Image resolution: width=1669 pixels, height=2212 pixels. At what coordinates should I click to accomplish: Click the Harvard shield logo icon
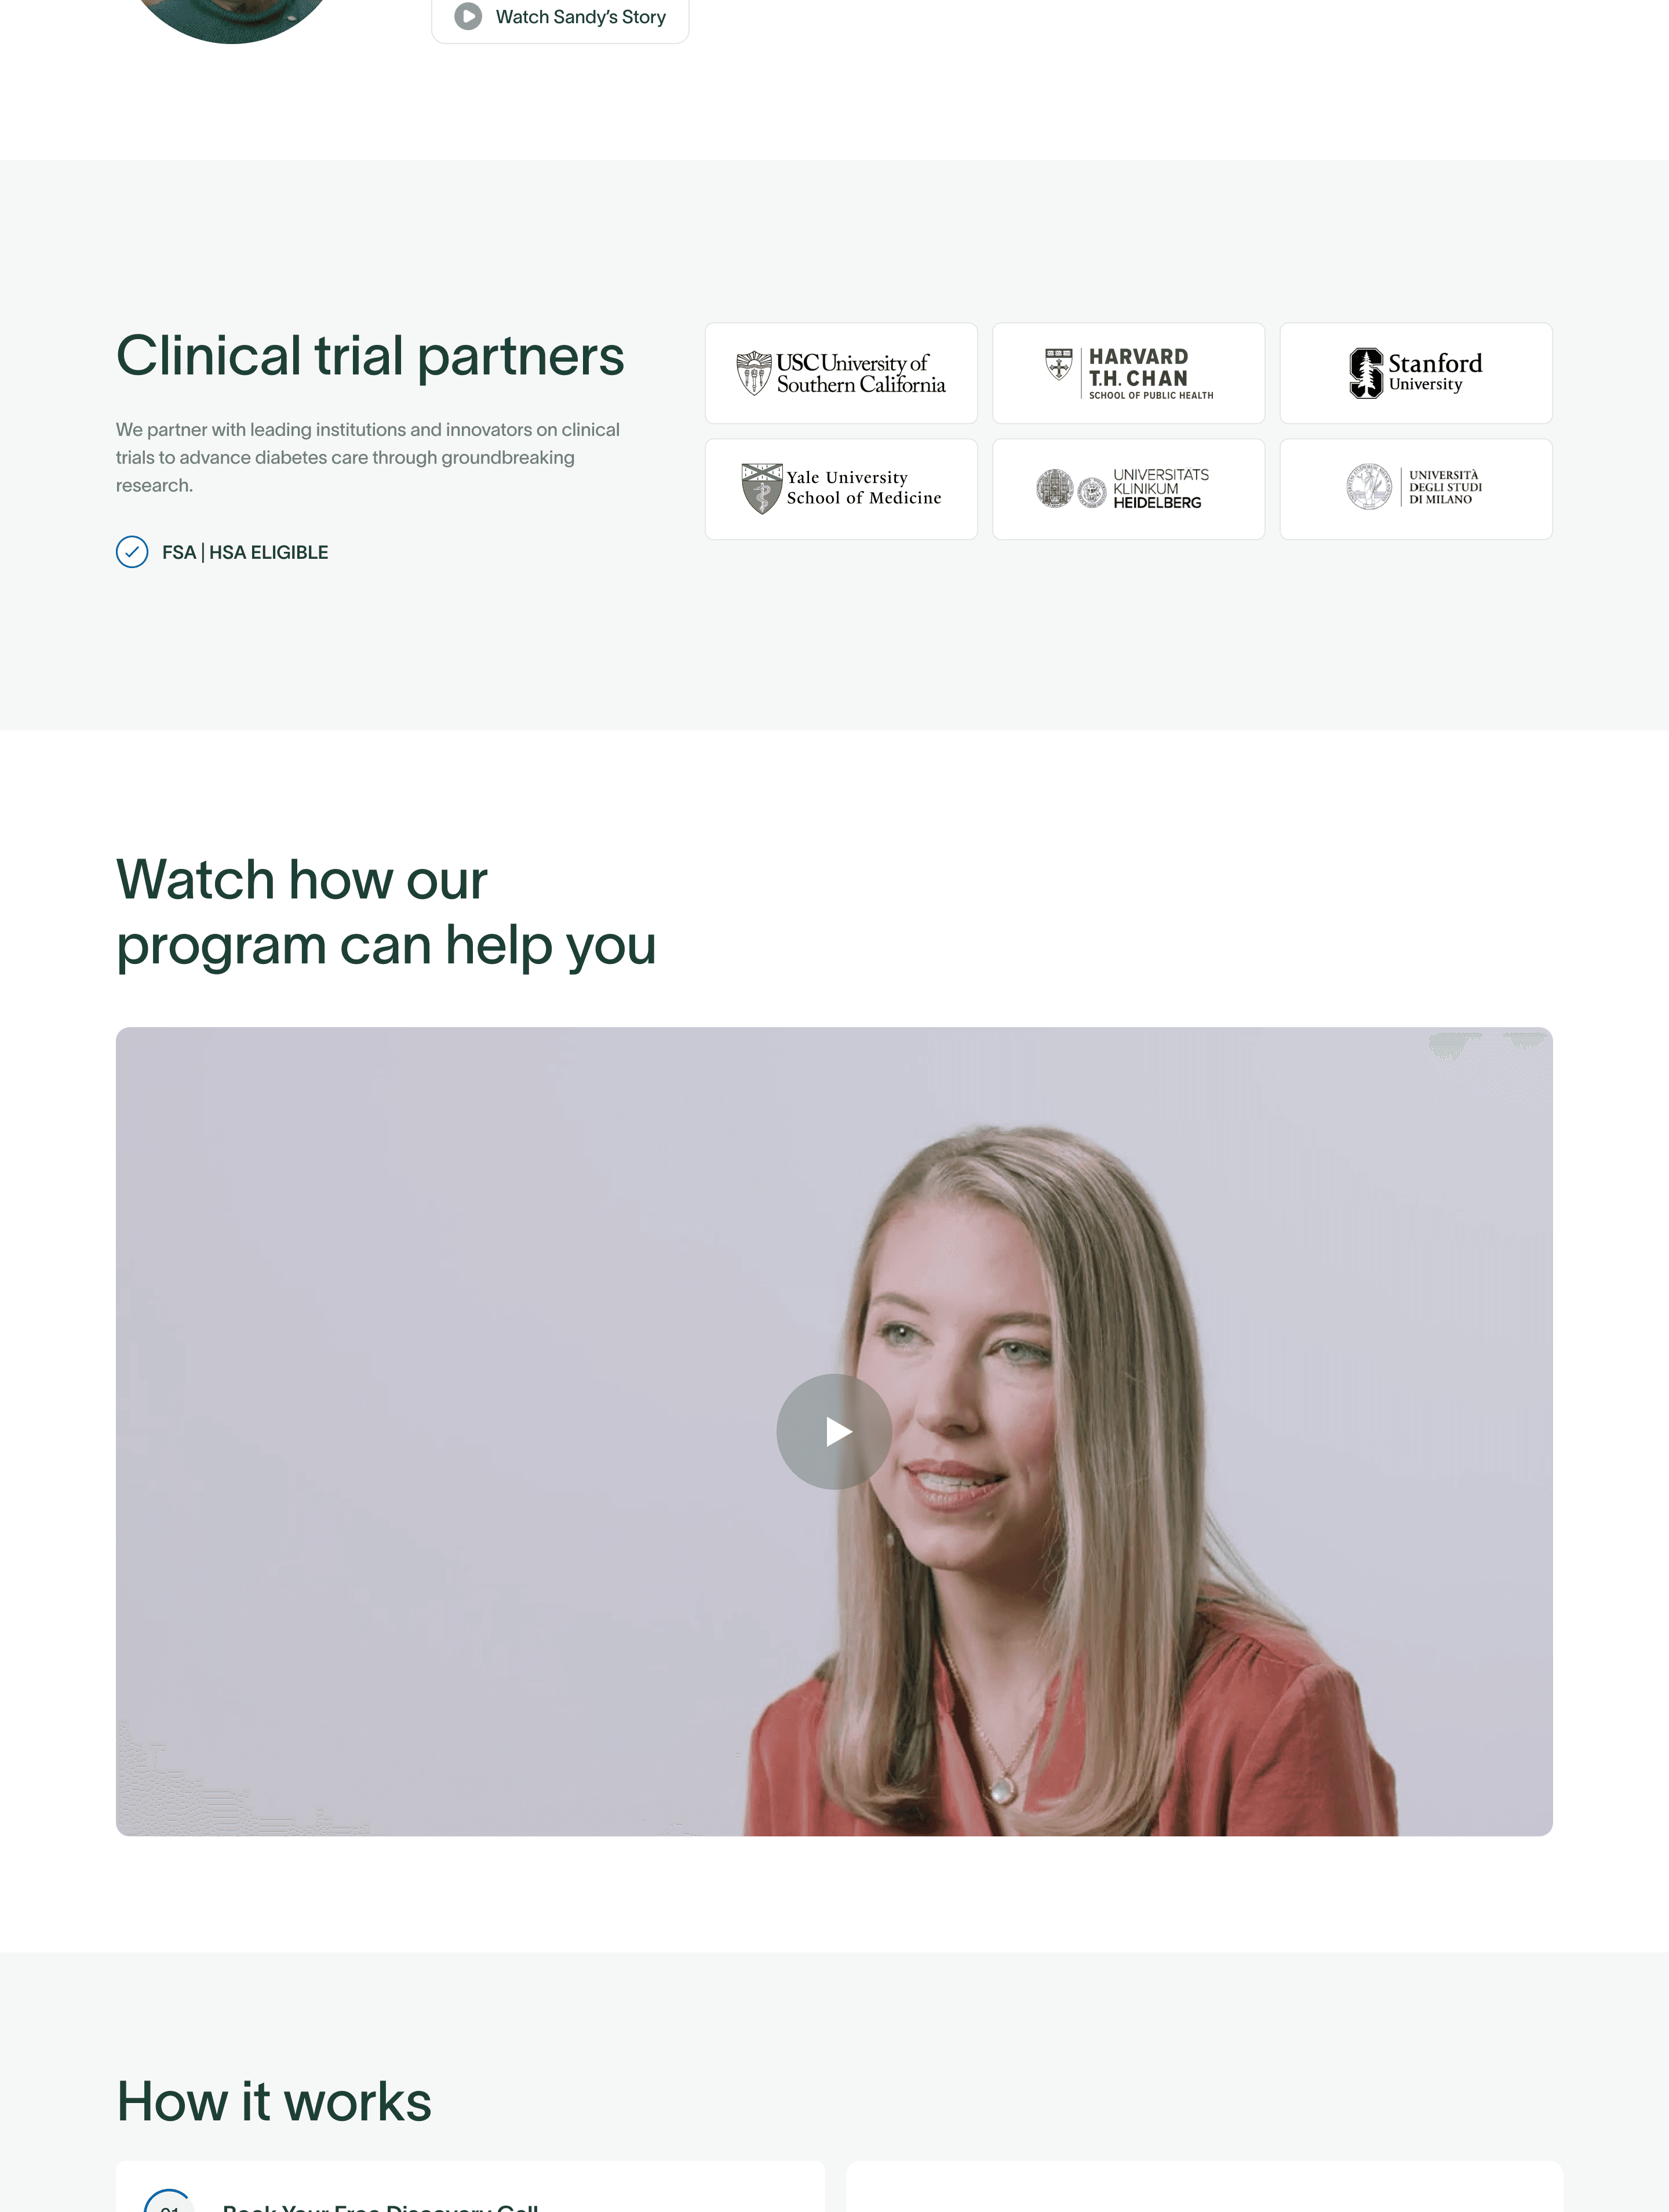pyautogui.click(x=1058, y=364)
